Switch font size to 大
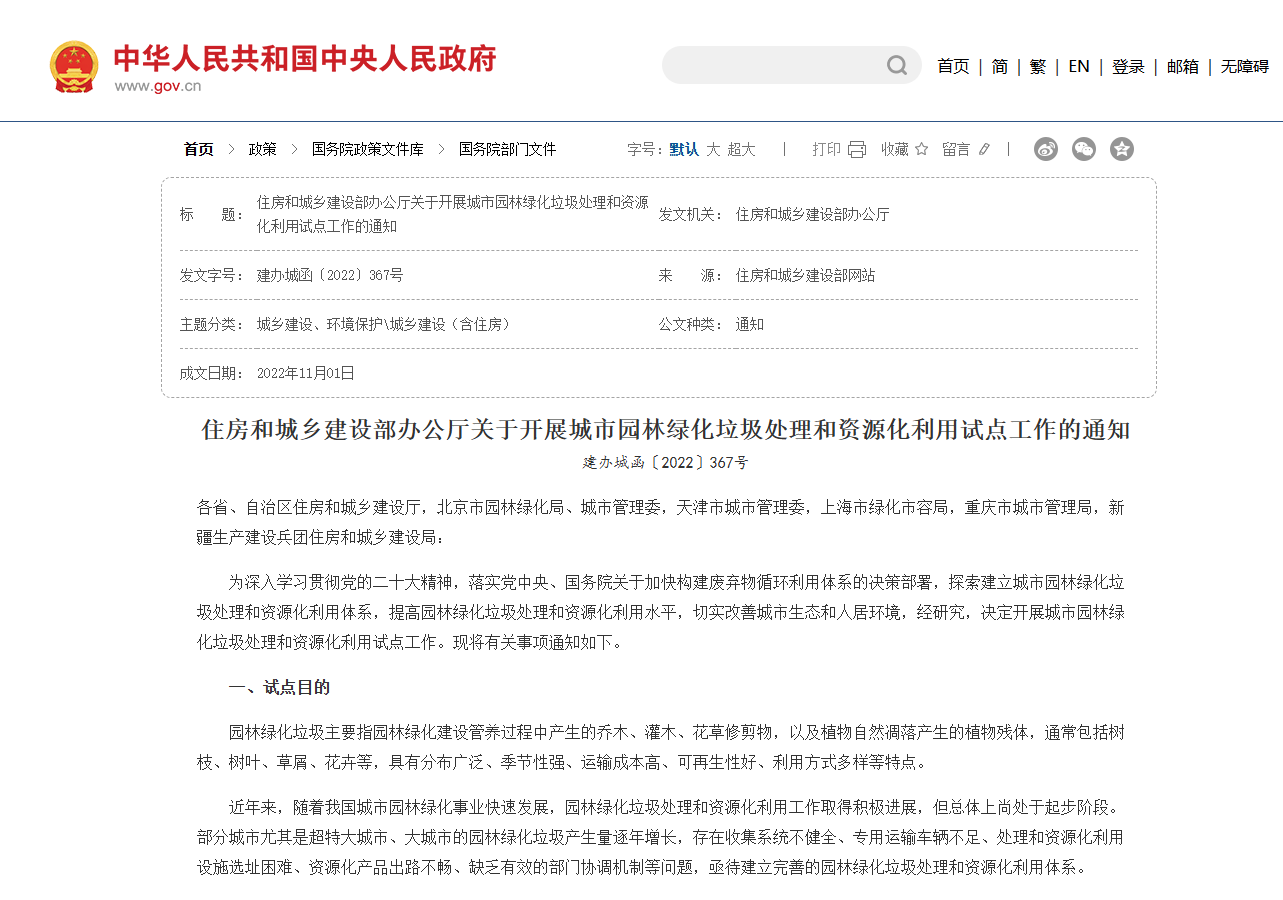This screenshot has width=1283, height=900. [x=713, y=150]
